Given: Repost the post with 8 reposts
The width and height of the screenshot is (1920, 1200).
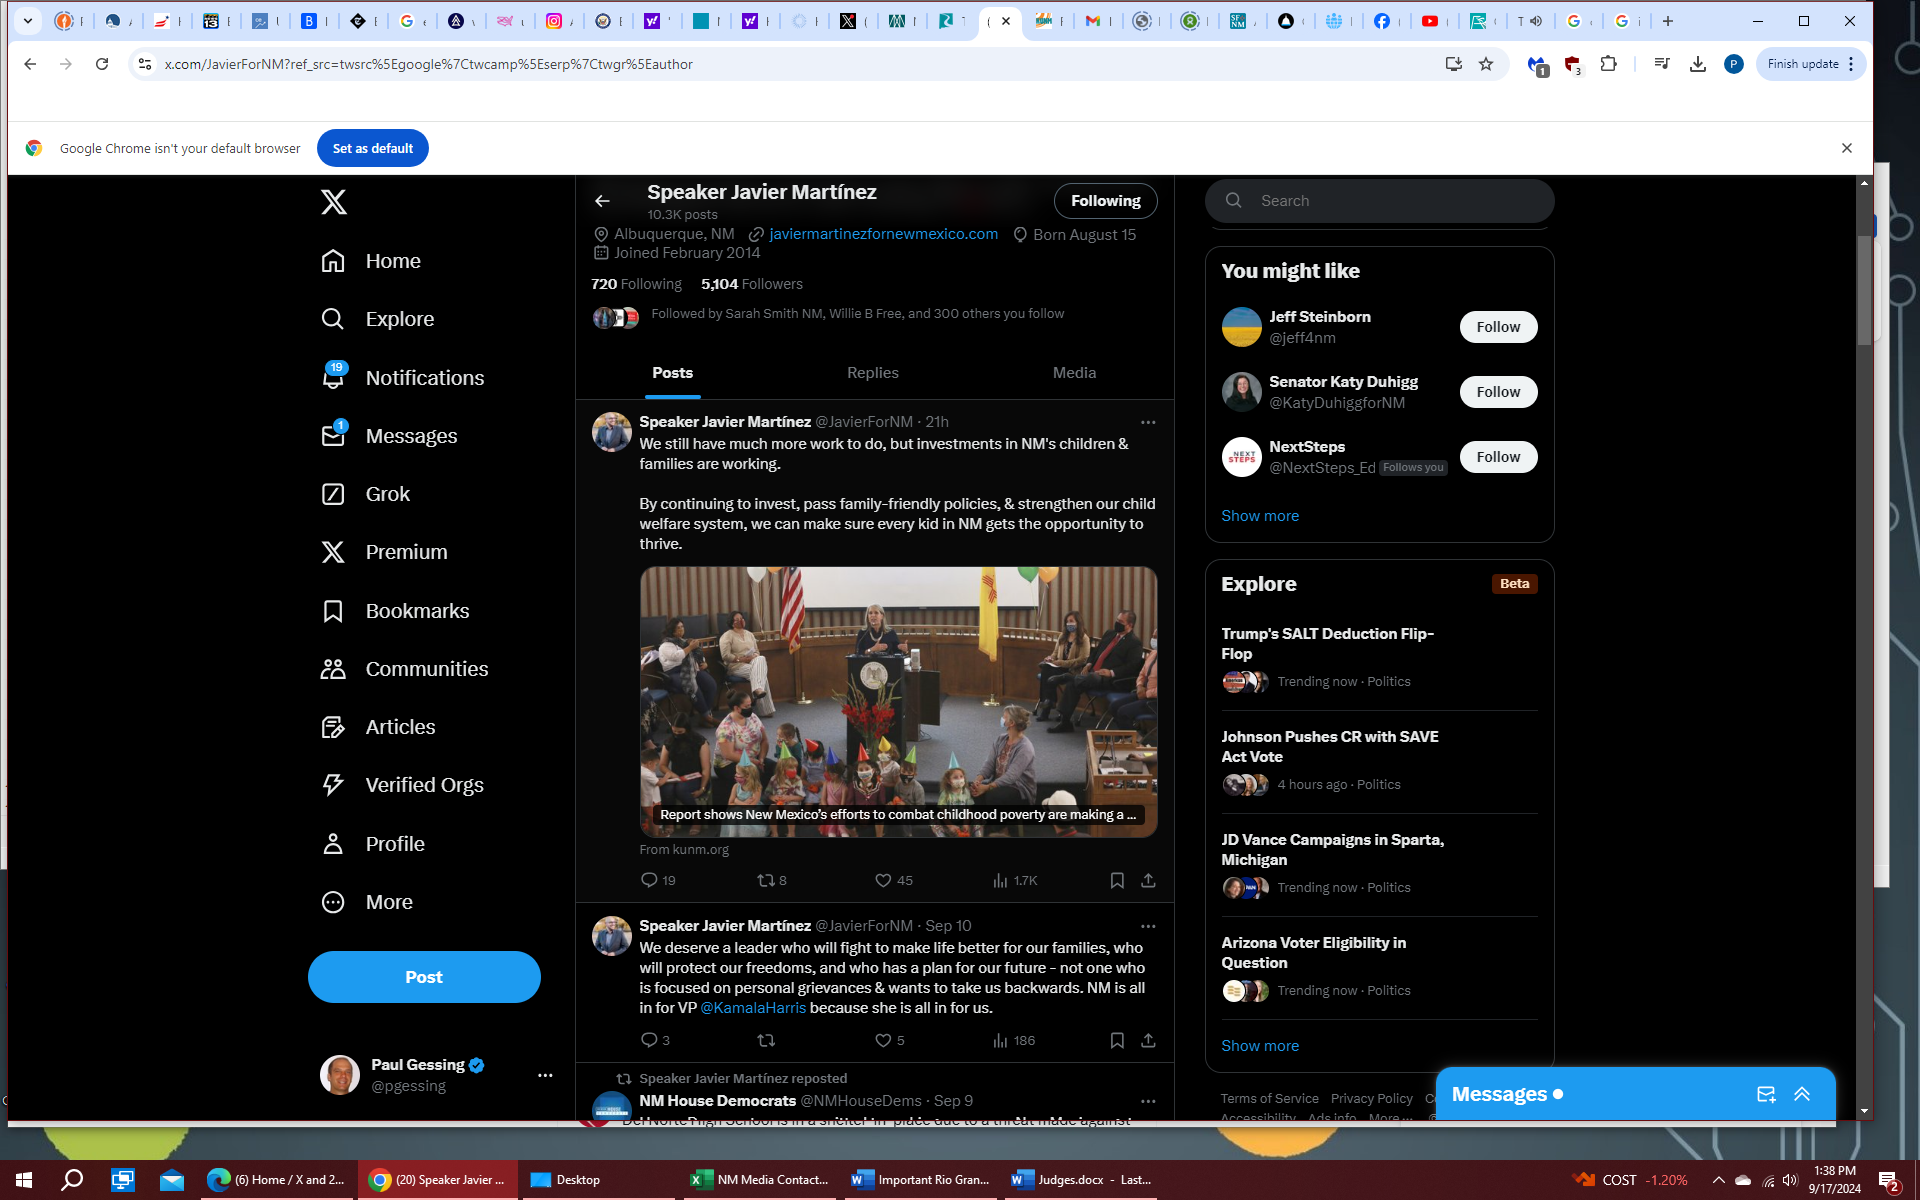Looking at the screenshot, I should point(766,880).
